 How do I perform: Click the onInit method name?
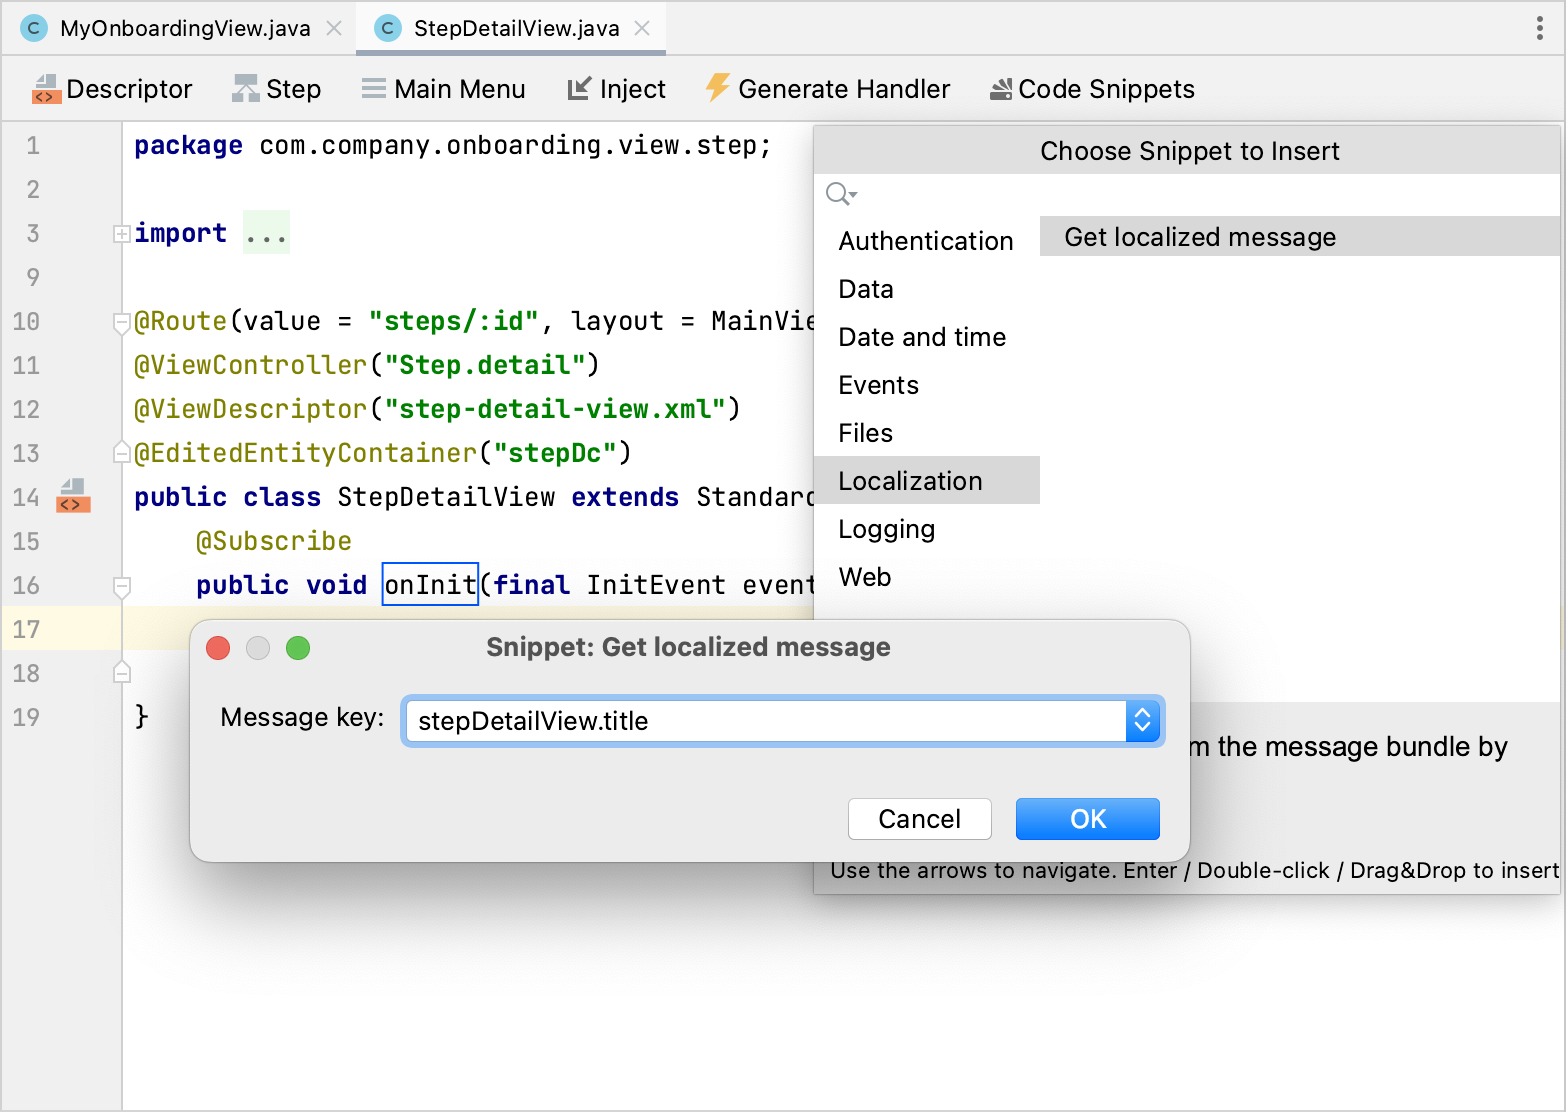(430, 585)
